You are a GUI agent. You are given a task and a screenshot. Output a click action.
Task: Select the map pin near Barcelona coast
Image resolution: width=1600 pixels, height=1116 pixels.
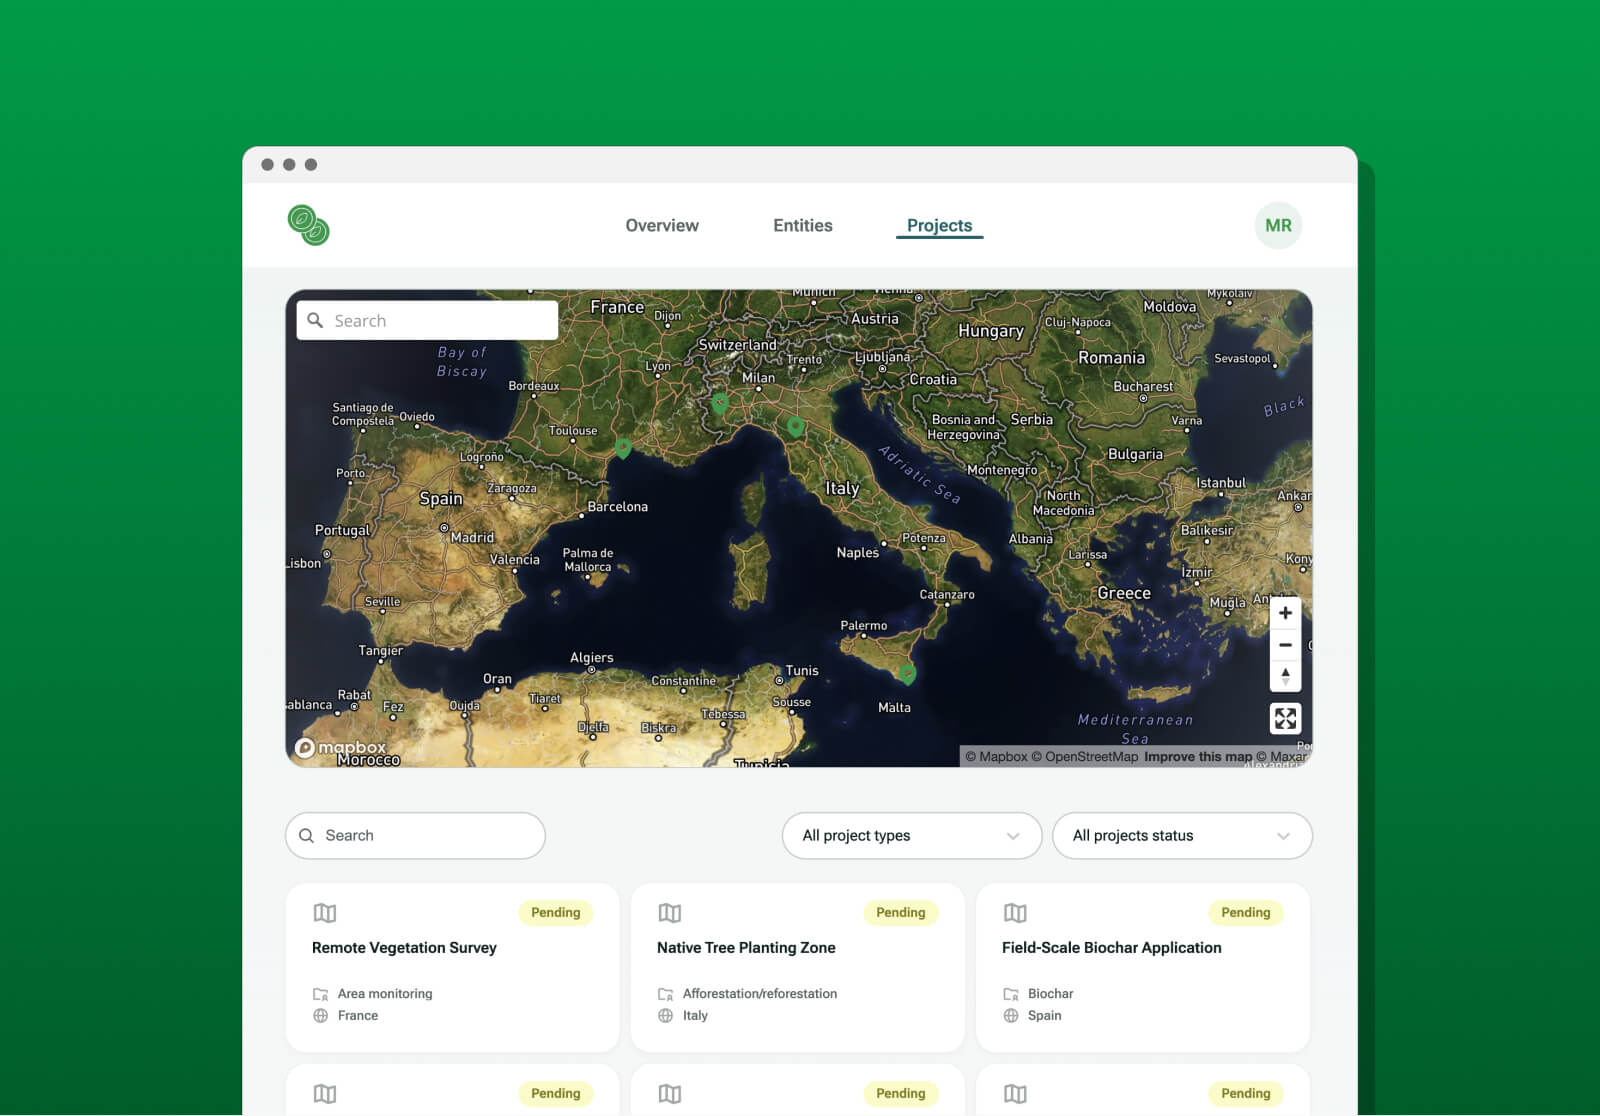coord(623,448)
